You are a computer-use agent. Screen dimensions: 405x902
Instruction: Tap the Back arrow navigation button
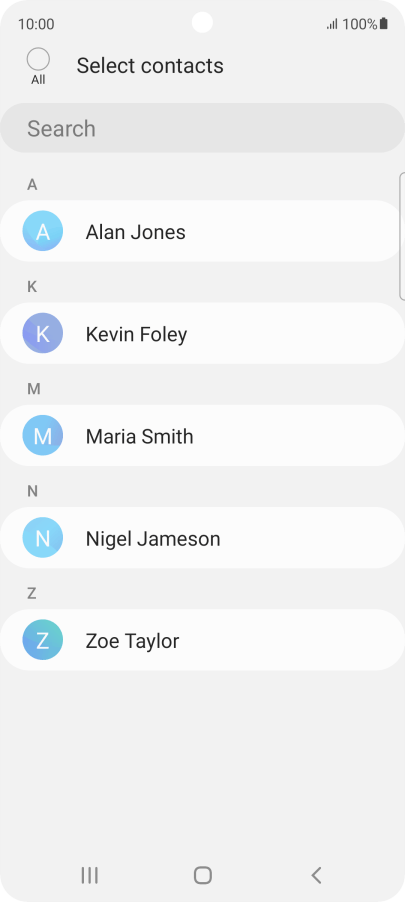click(316, 875)
